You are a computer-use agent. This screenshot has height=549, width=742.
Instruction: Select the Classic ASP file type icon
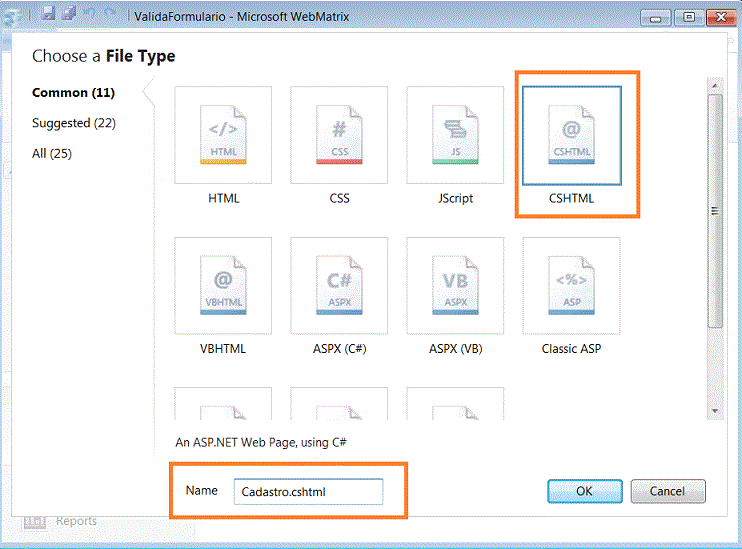[x=571, y=286]
